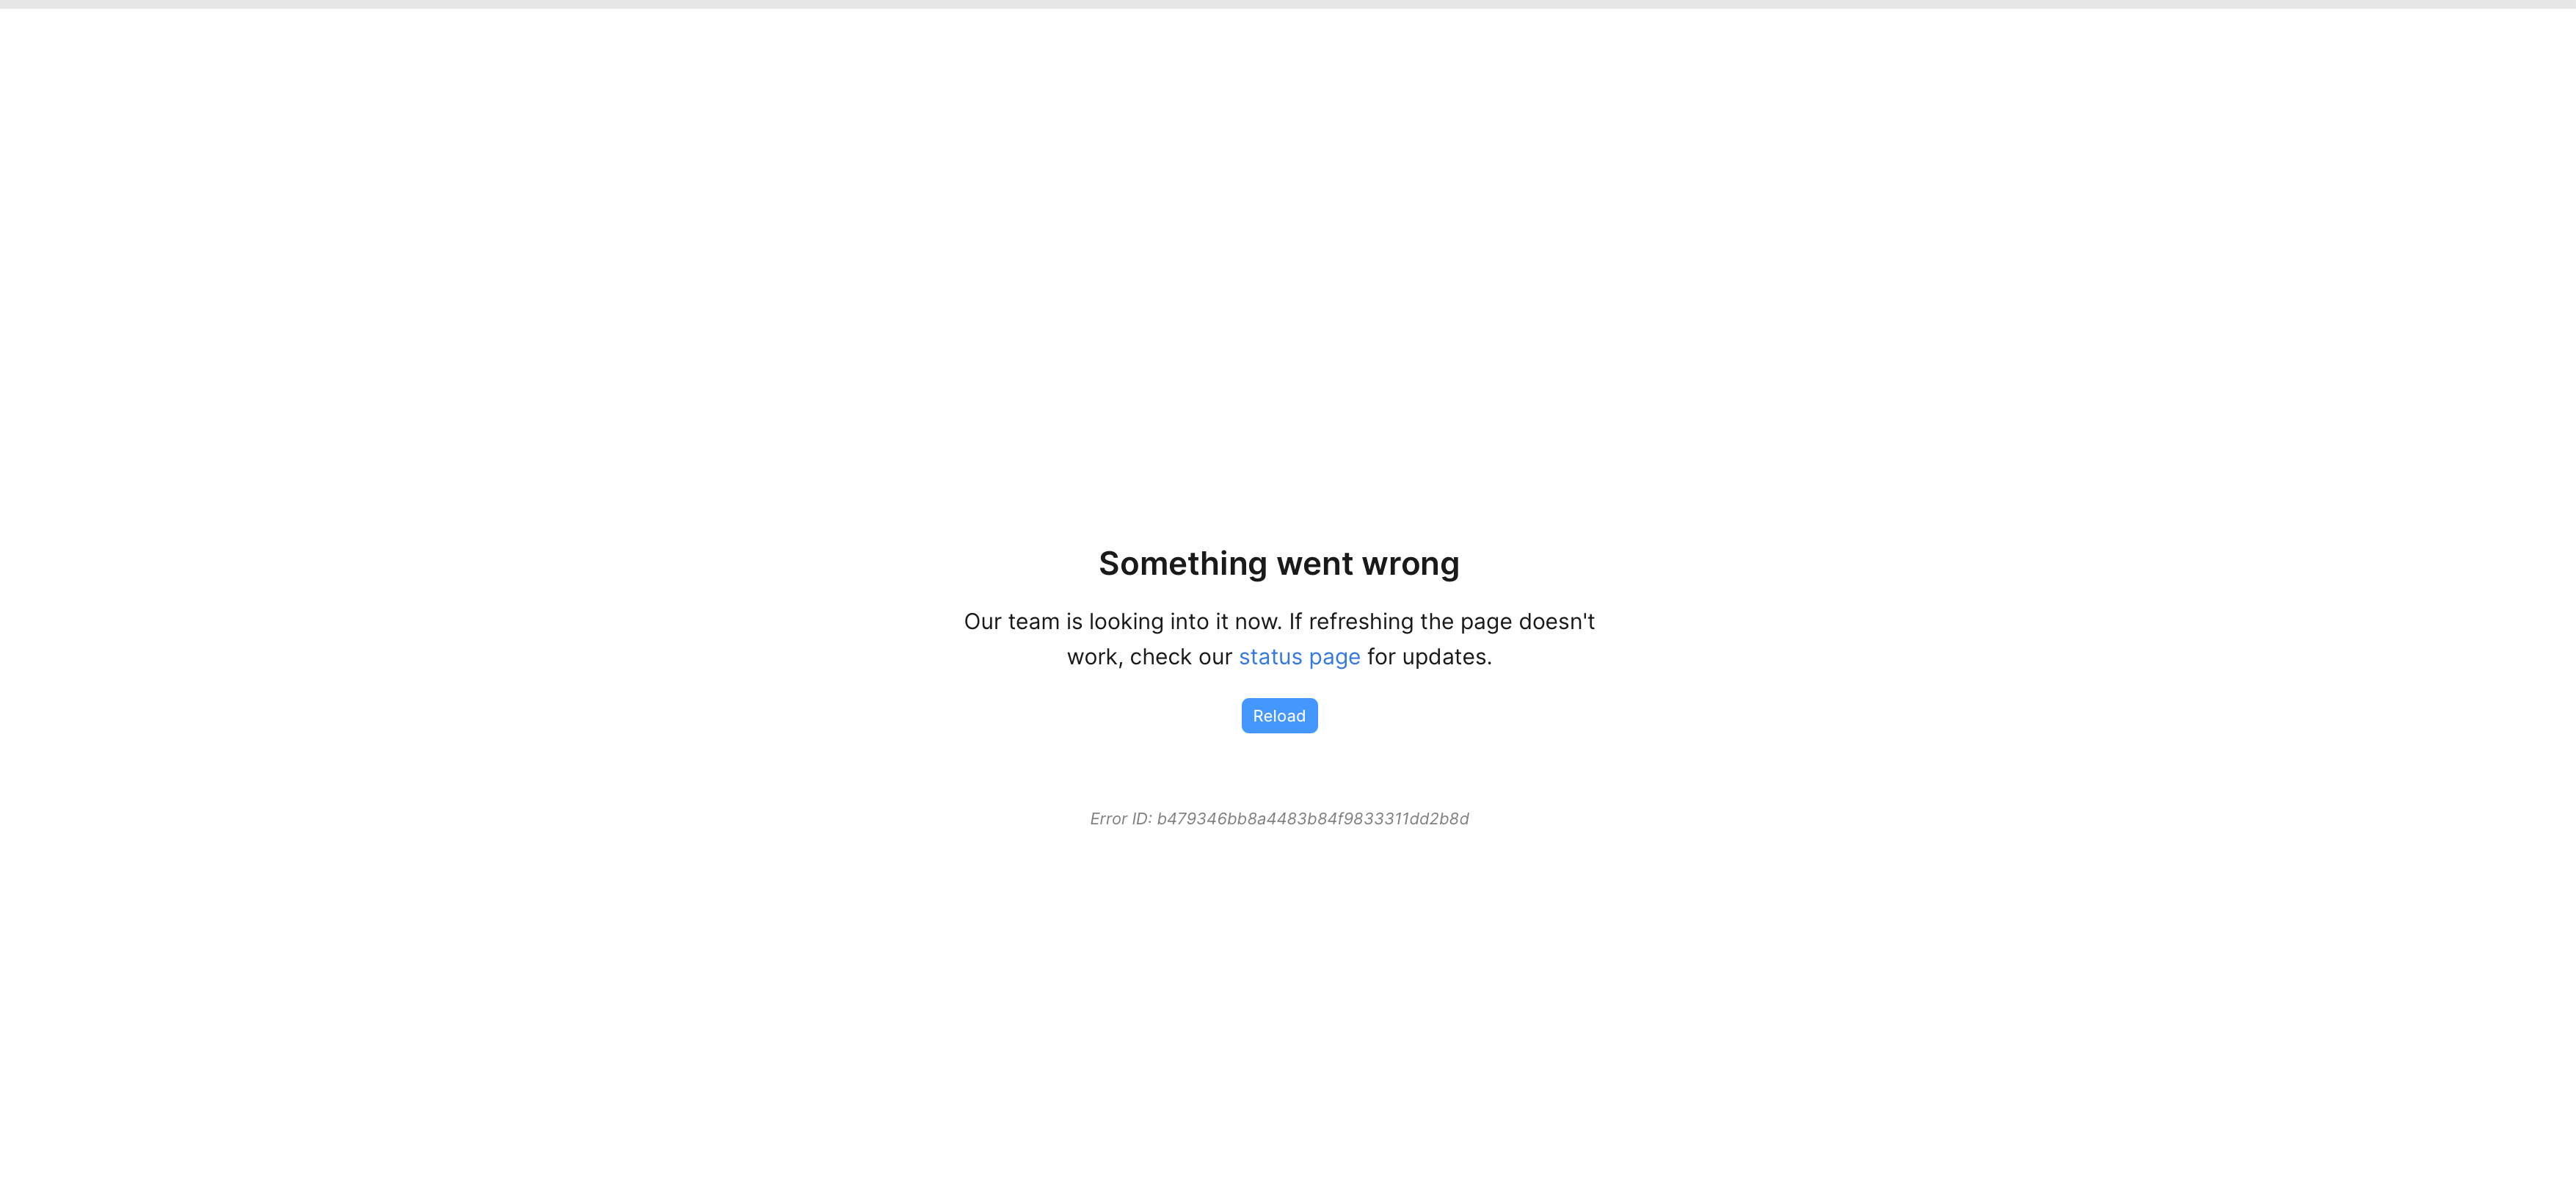Click the blue Reload button

pyautogui.click(x=1279, y=716)
